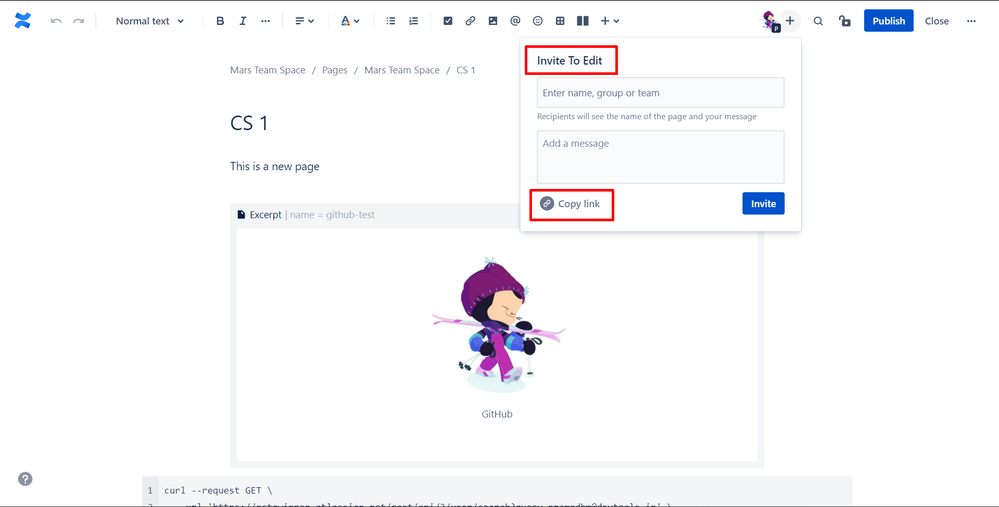999x507 pixels.
Task: Click the text This is a new page
Action: 275,167
